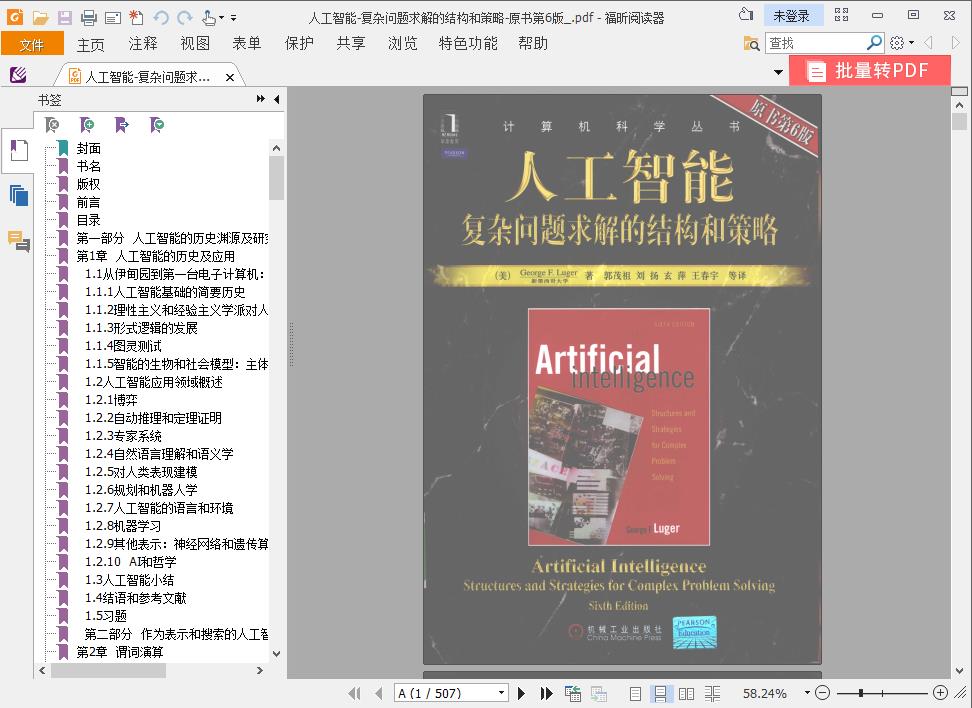Viewport: 972px width, 708px height.
Task: Go to last page button
Action: (x=546, y=693)
